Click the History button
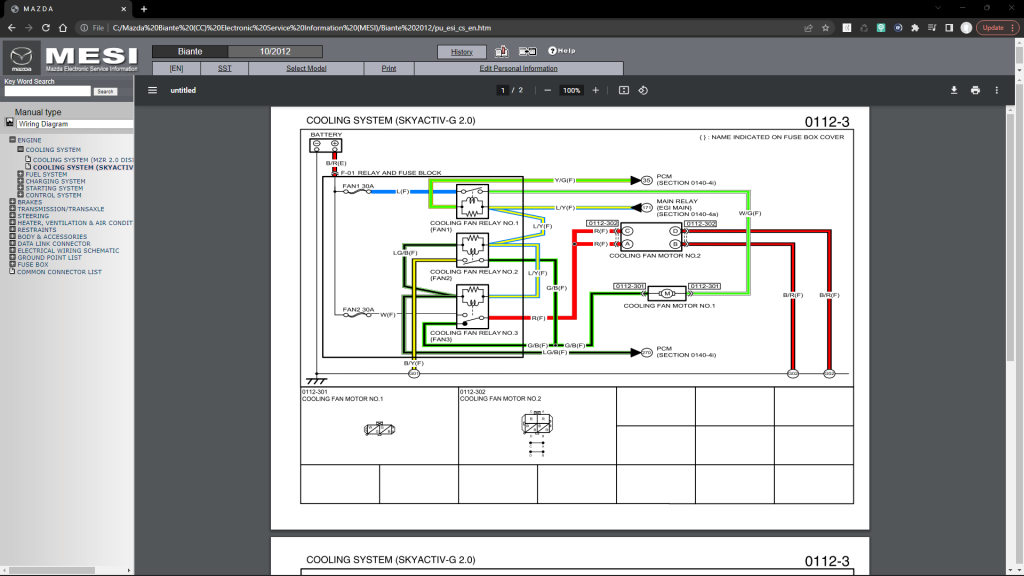Viewport: 1024px width, 576px height. tap(461, 52)
